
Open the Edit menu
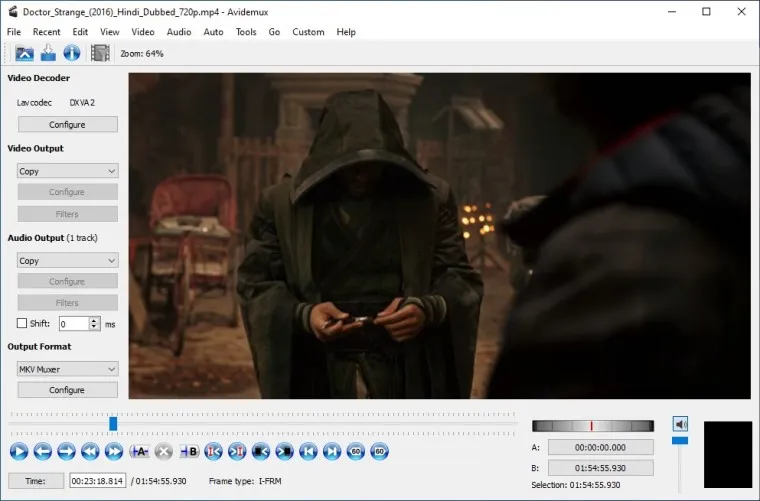[x=80, y=32]
